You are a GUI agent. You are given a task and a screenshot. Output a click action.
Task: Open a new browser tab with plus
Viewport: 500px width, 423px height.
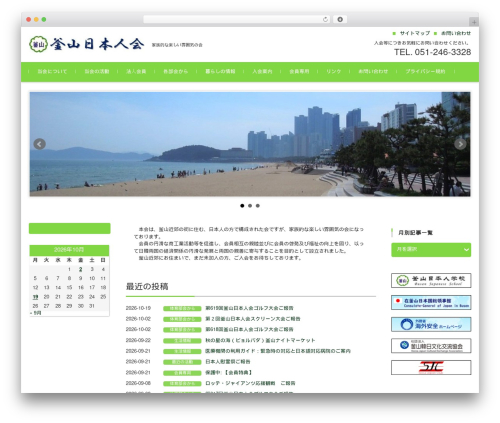click(474, 22)
